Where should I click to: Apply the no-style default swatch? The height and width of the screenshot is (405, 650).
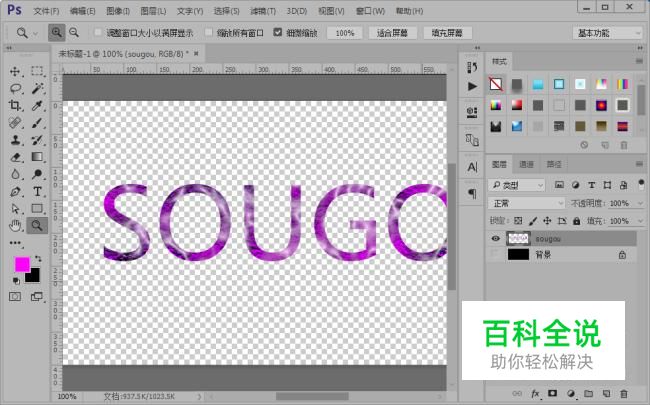(496, 84)
